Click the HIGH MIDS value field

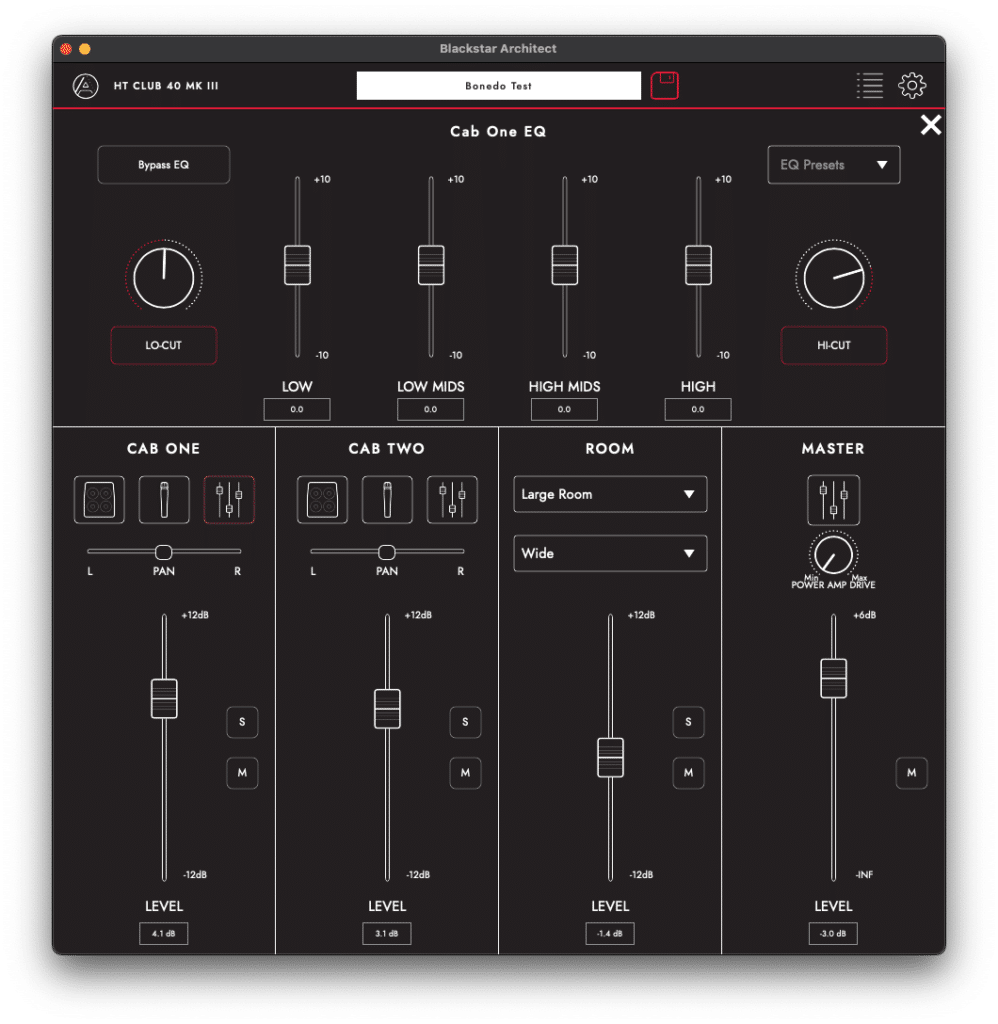point(564,409)
